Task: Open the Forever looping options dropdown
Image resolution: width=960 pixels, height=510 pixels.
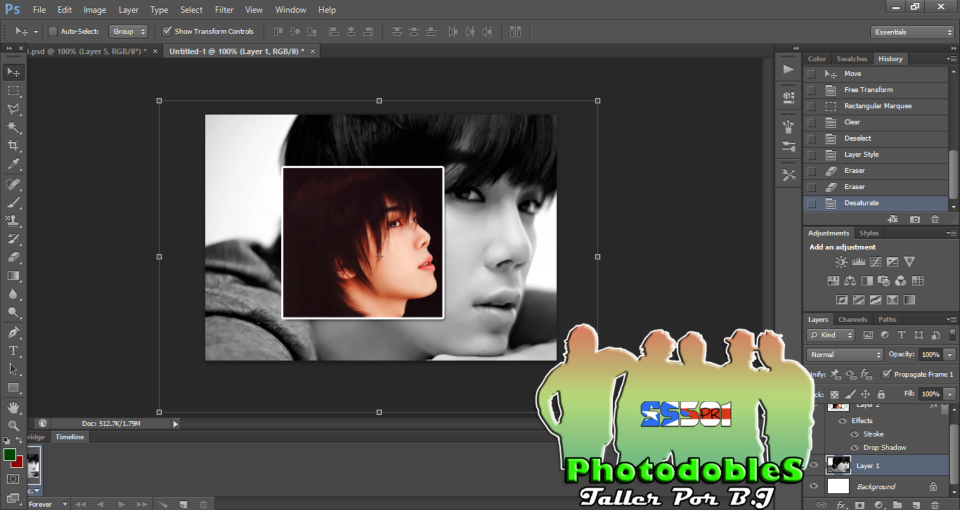Action: (48, 504)
